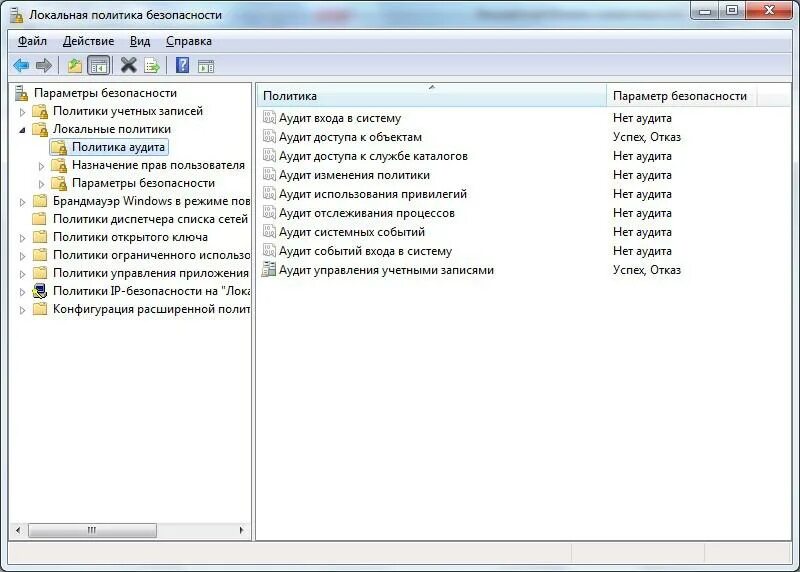
Task: Click the folder icon of Политика аудита
Action: [59, 147]
